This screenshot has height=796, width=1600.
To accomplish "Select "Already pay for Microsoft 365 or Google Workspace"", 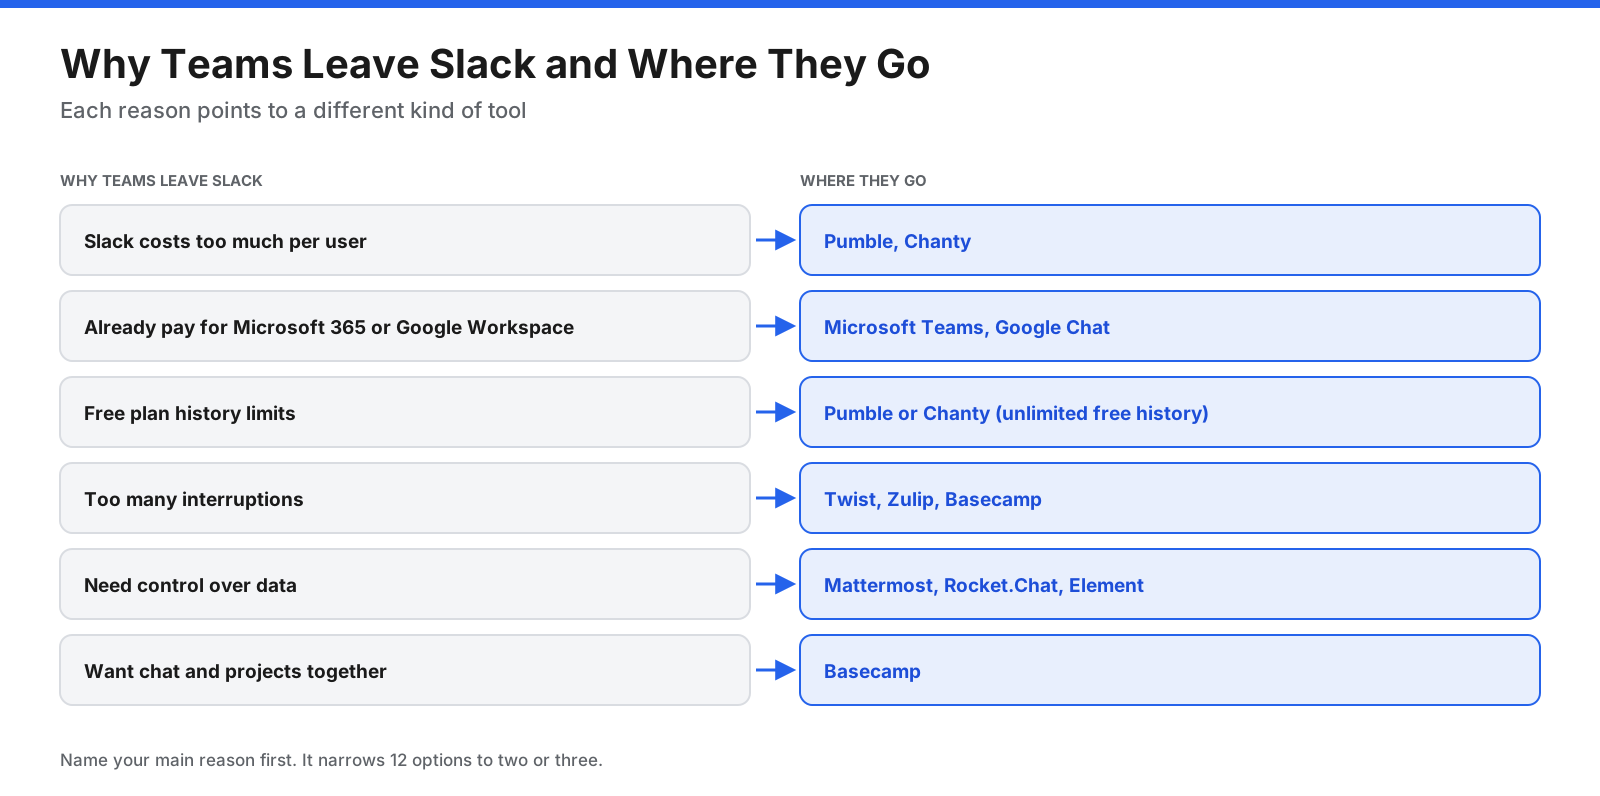I will coord(405,326).
